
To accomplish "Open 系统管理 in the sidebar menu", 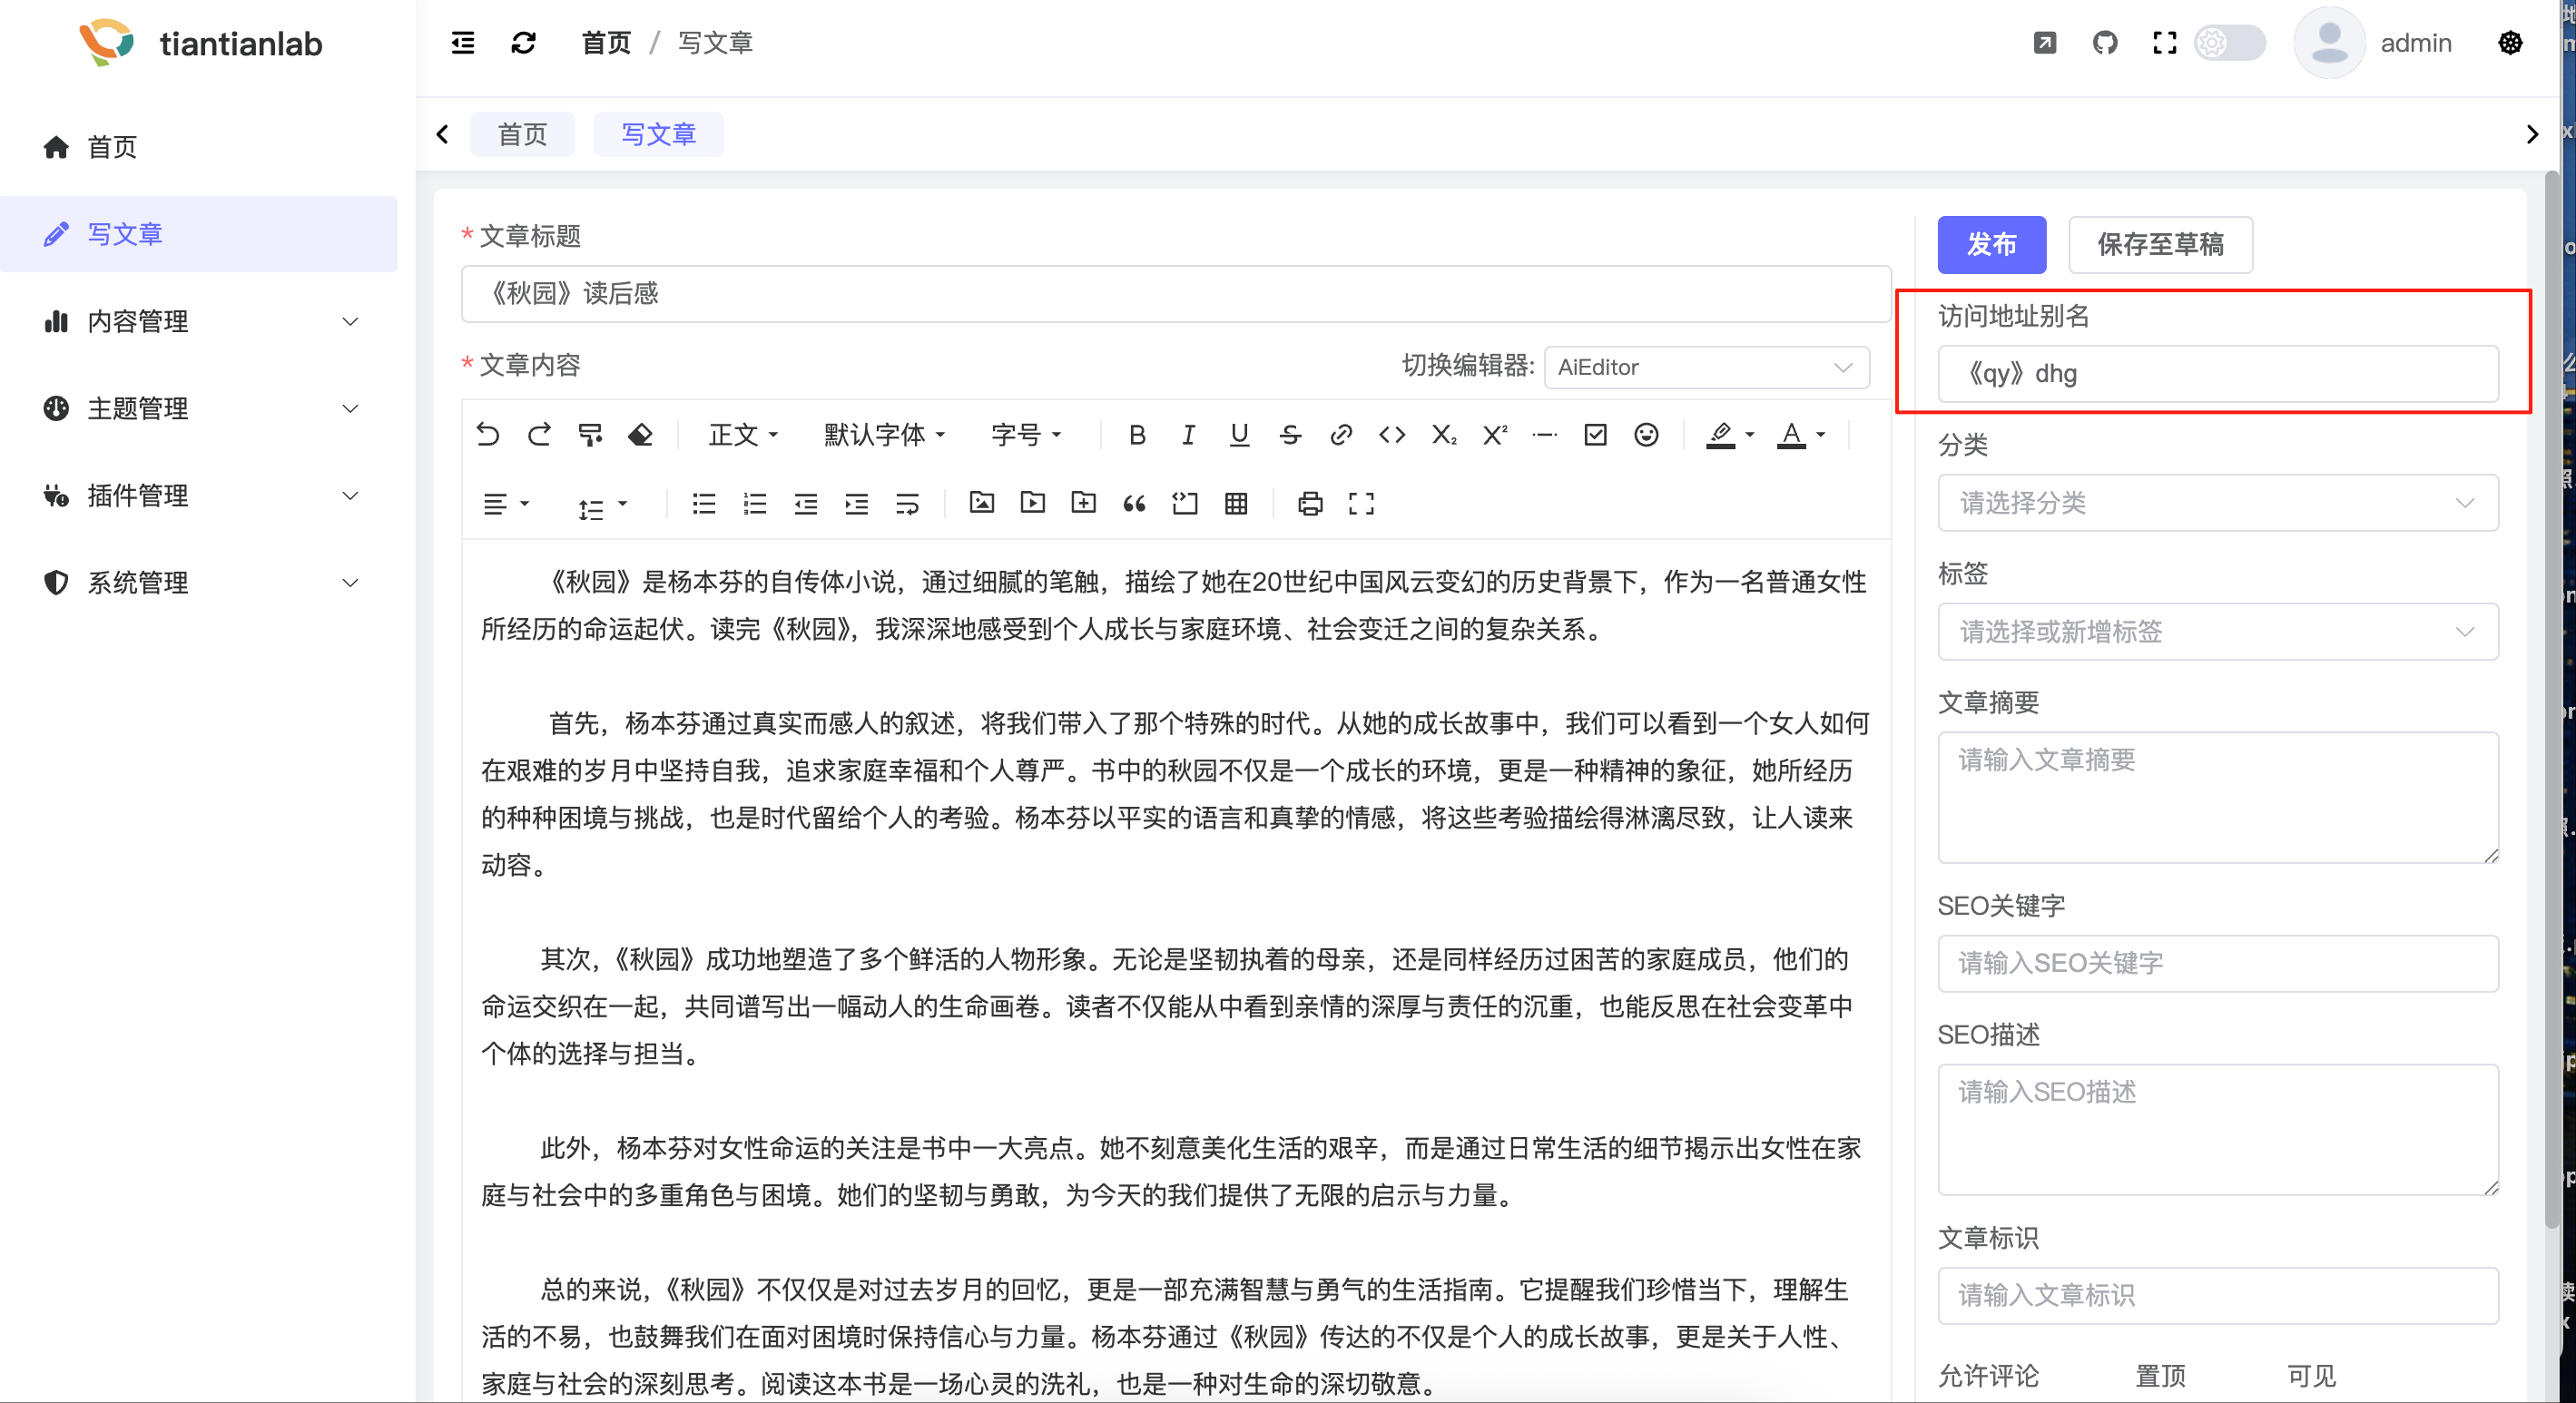I will (200, 583).
